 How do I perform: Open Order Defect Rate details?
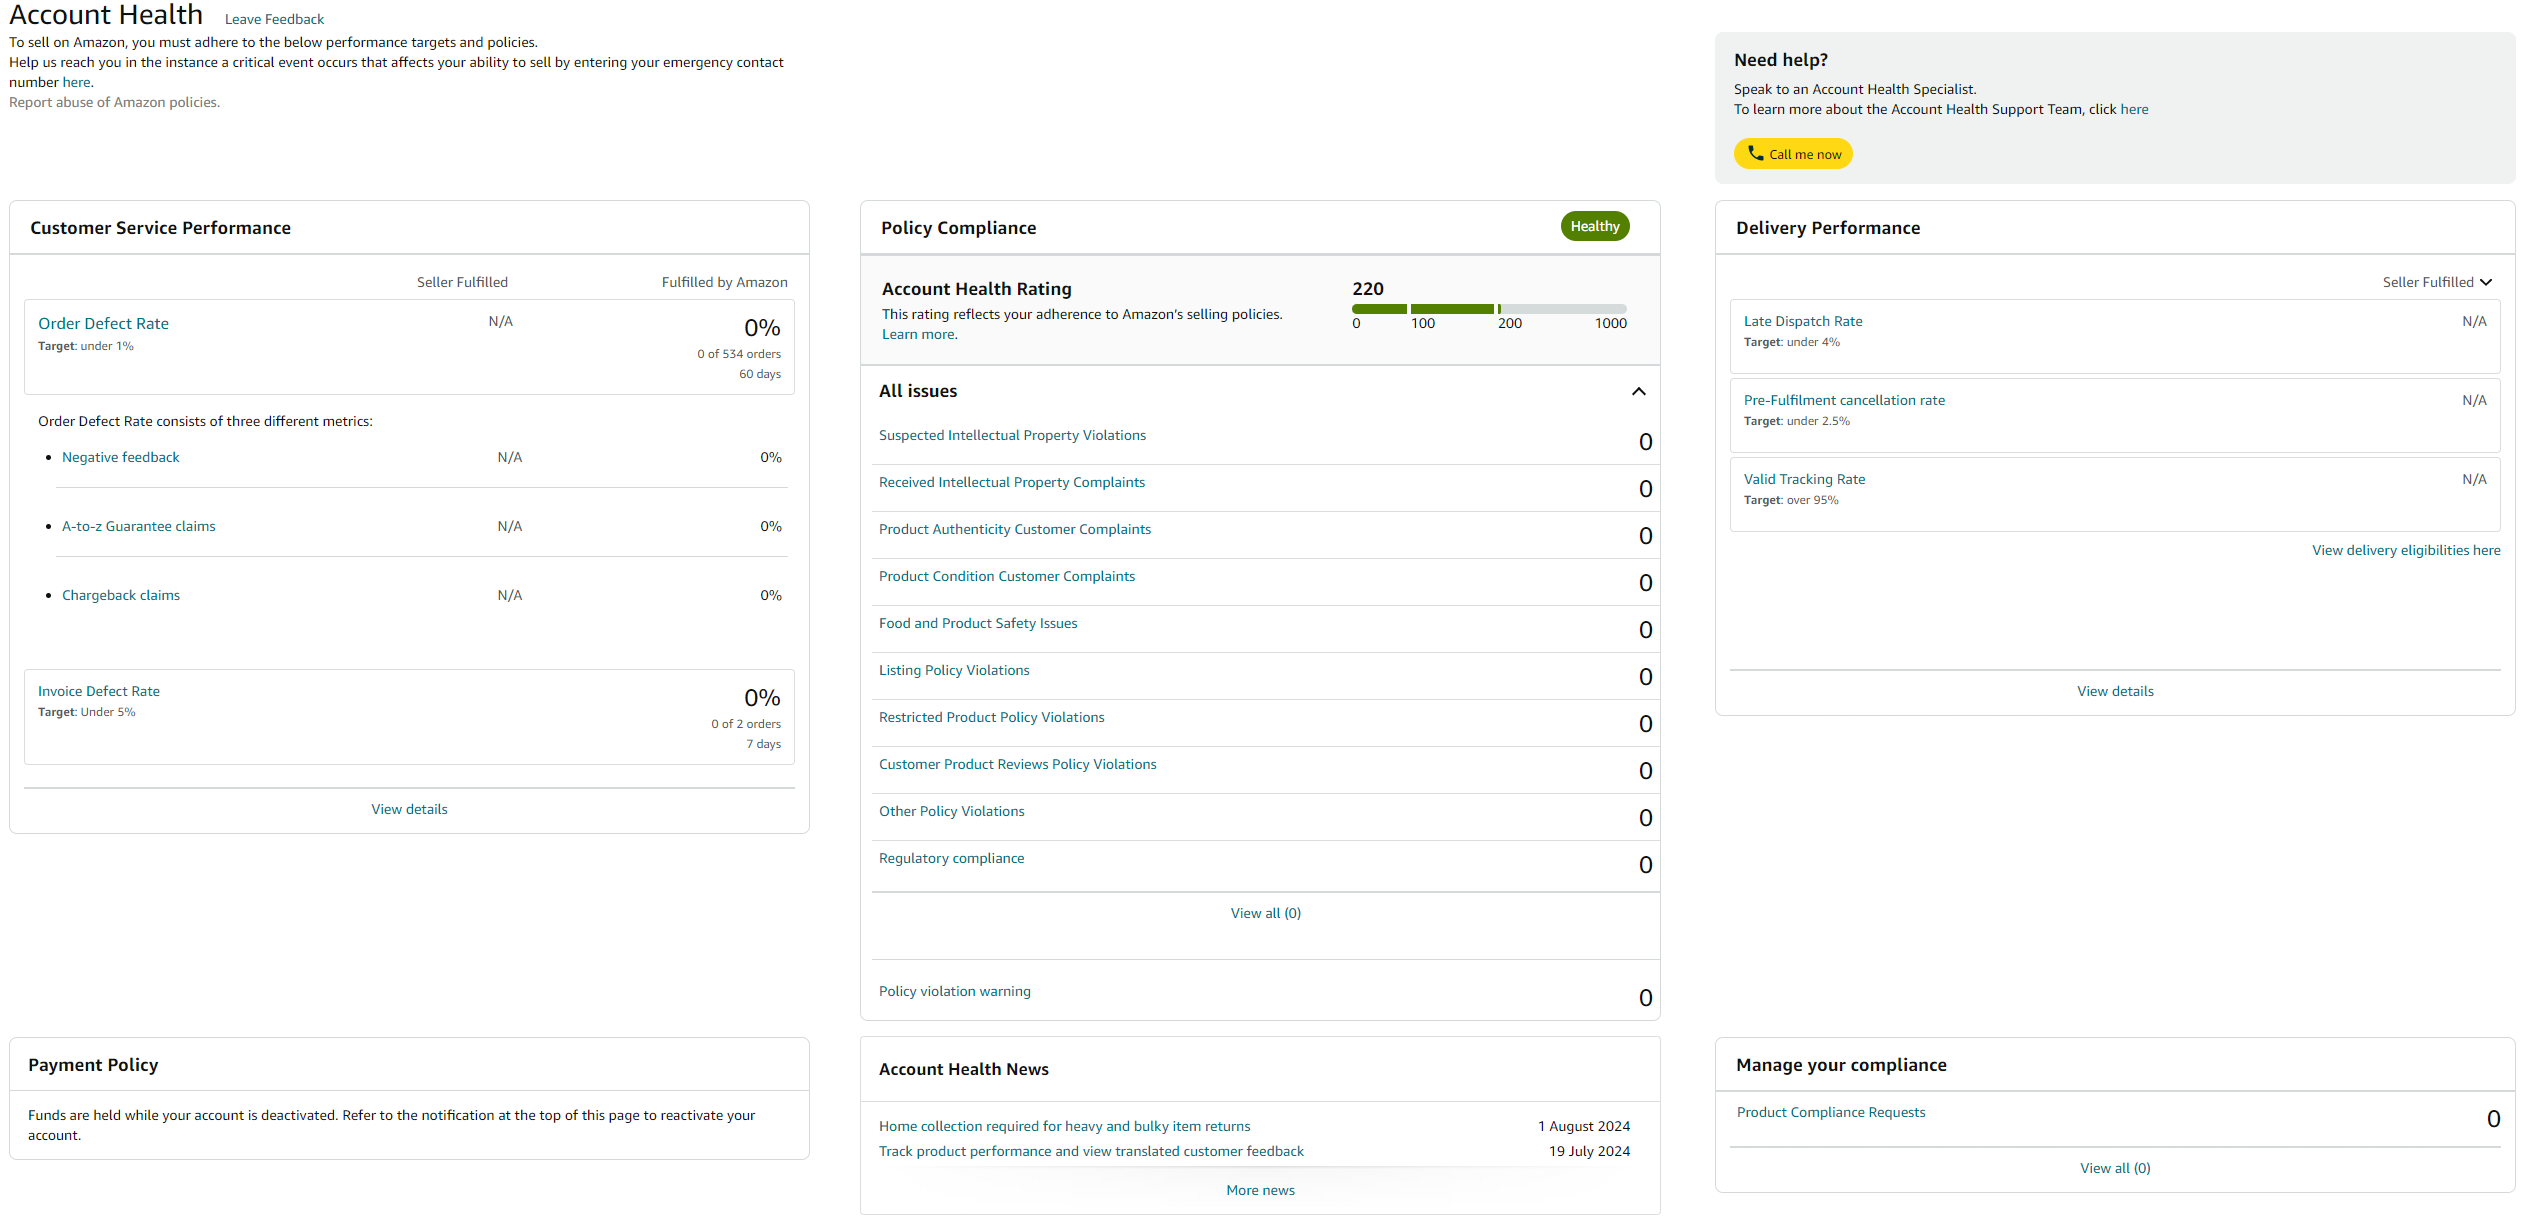point(103,323)
